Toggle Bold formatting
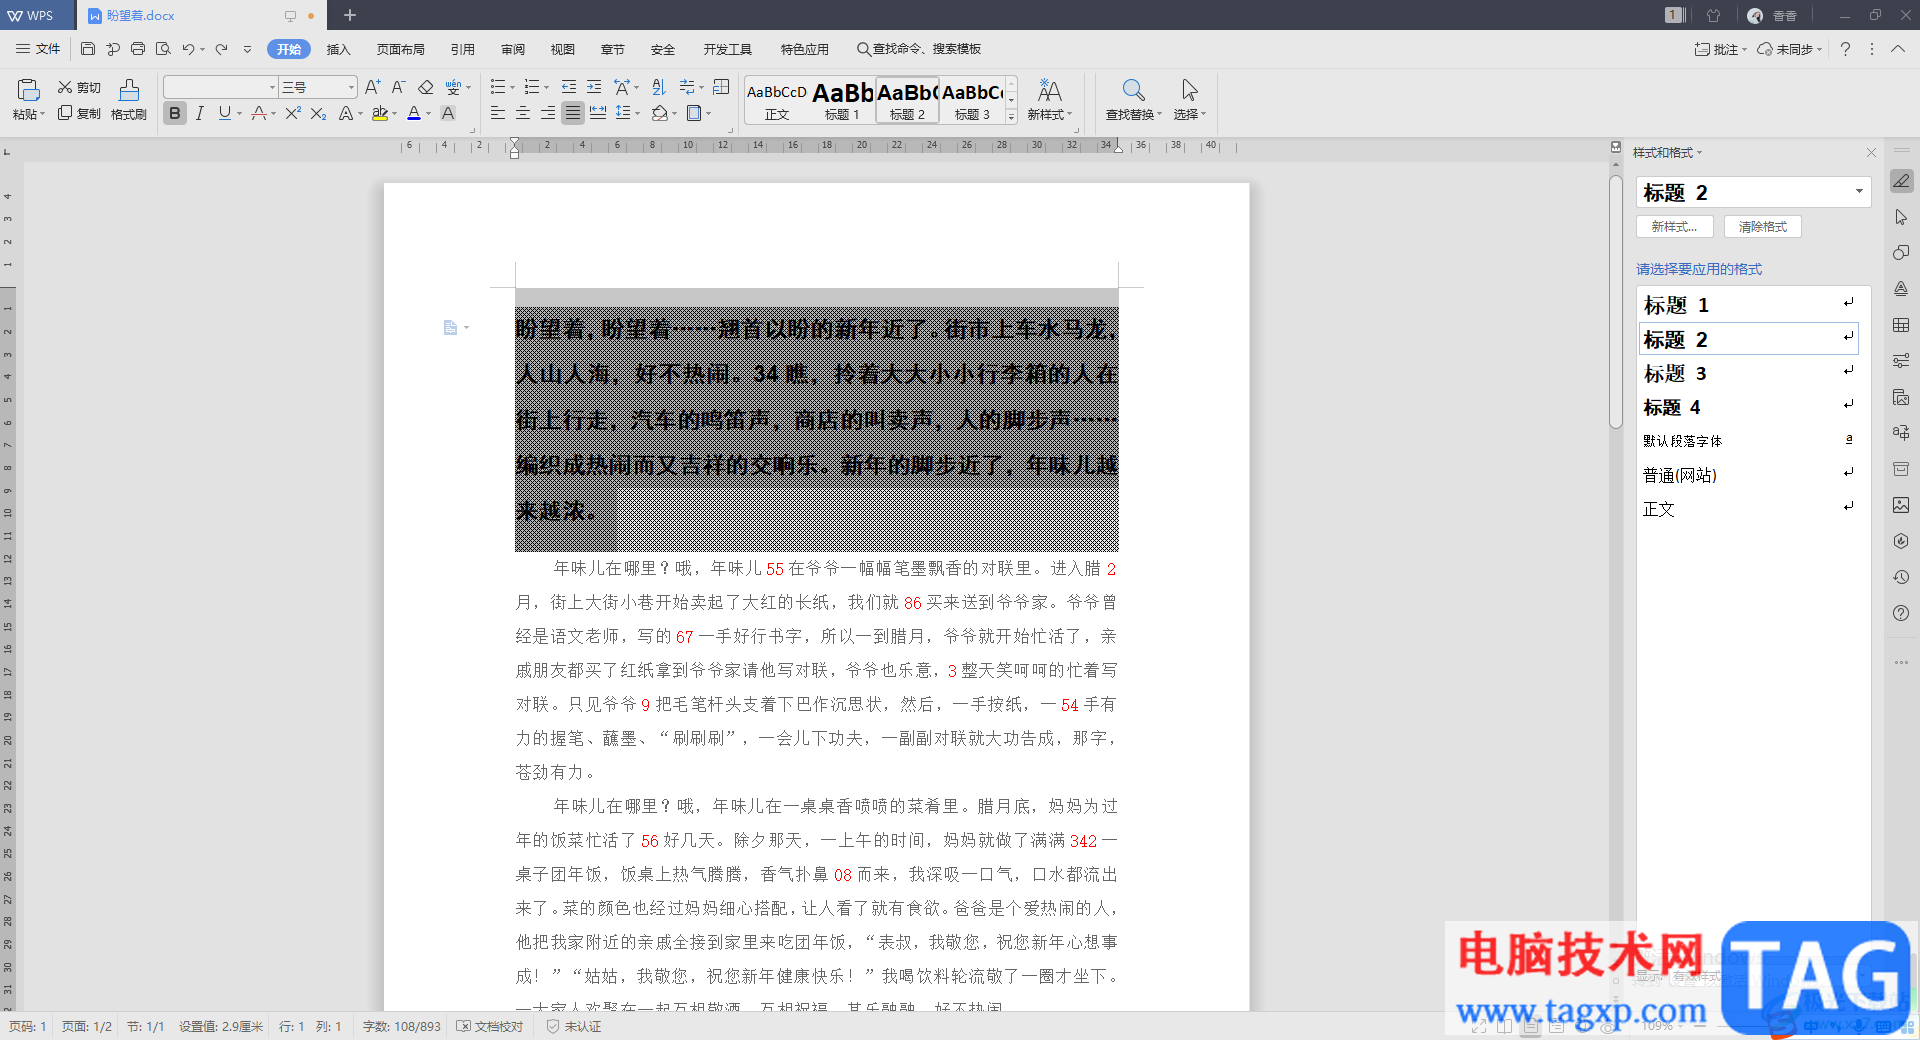 (175, 113)
